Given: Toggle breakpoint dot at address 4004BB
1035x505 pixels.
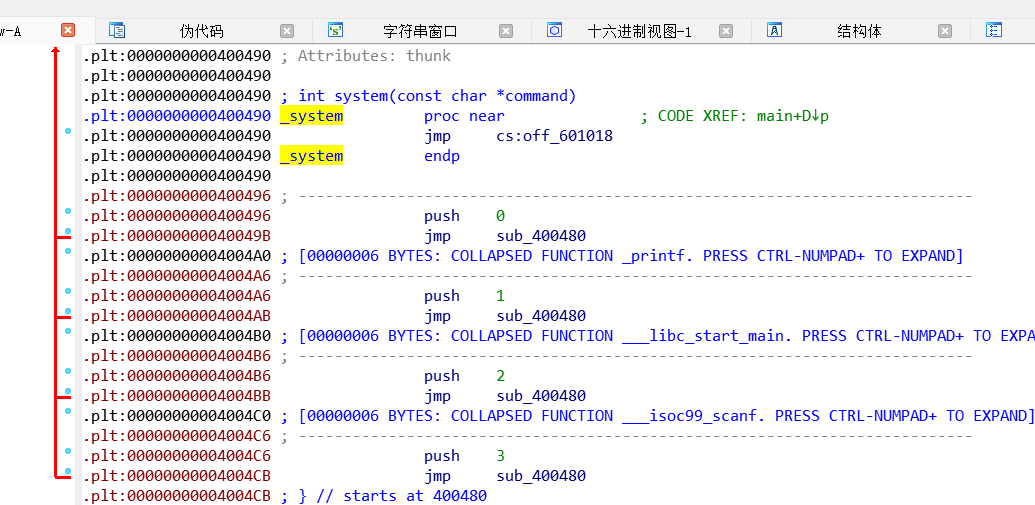Looking at the screenshot, I should click(x=68, y=391).
